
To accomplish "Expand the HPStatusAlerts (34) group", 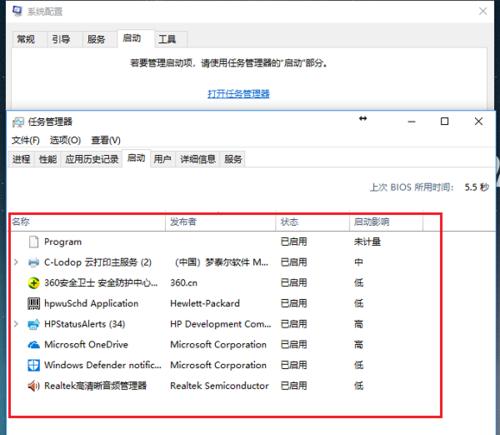I will click(16, 324).
